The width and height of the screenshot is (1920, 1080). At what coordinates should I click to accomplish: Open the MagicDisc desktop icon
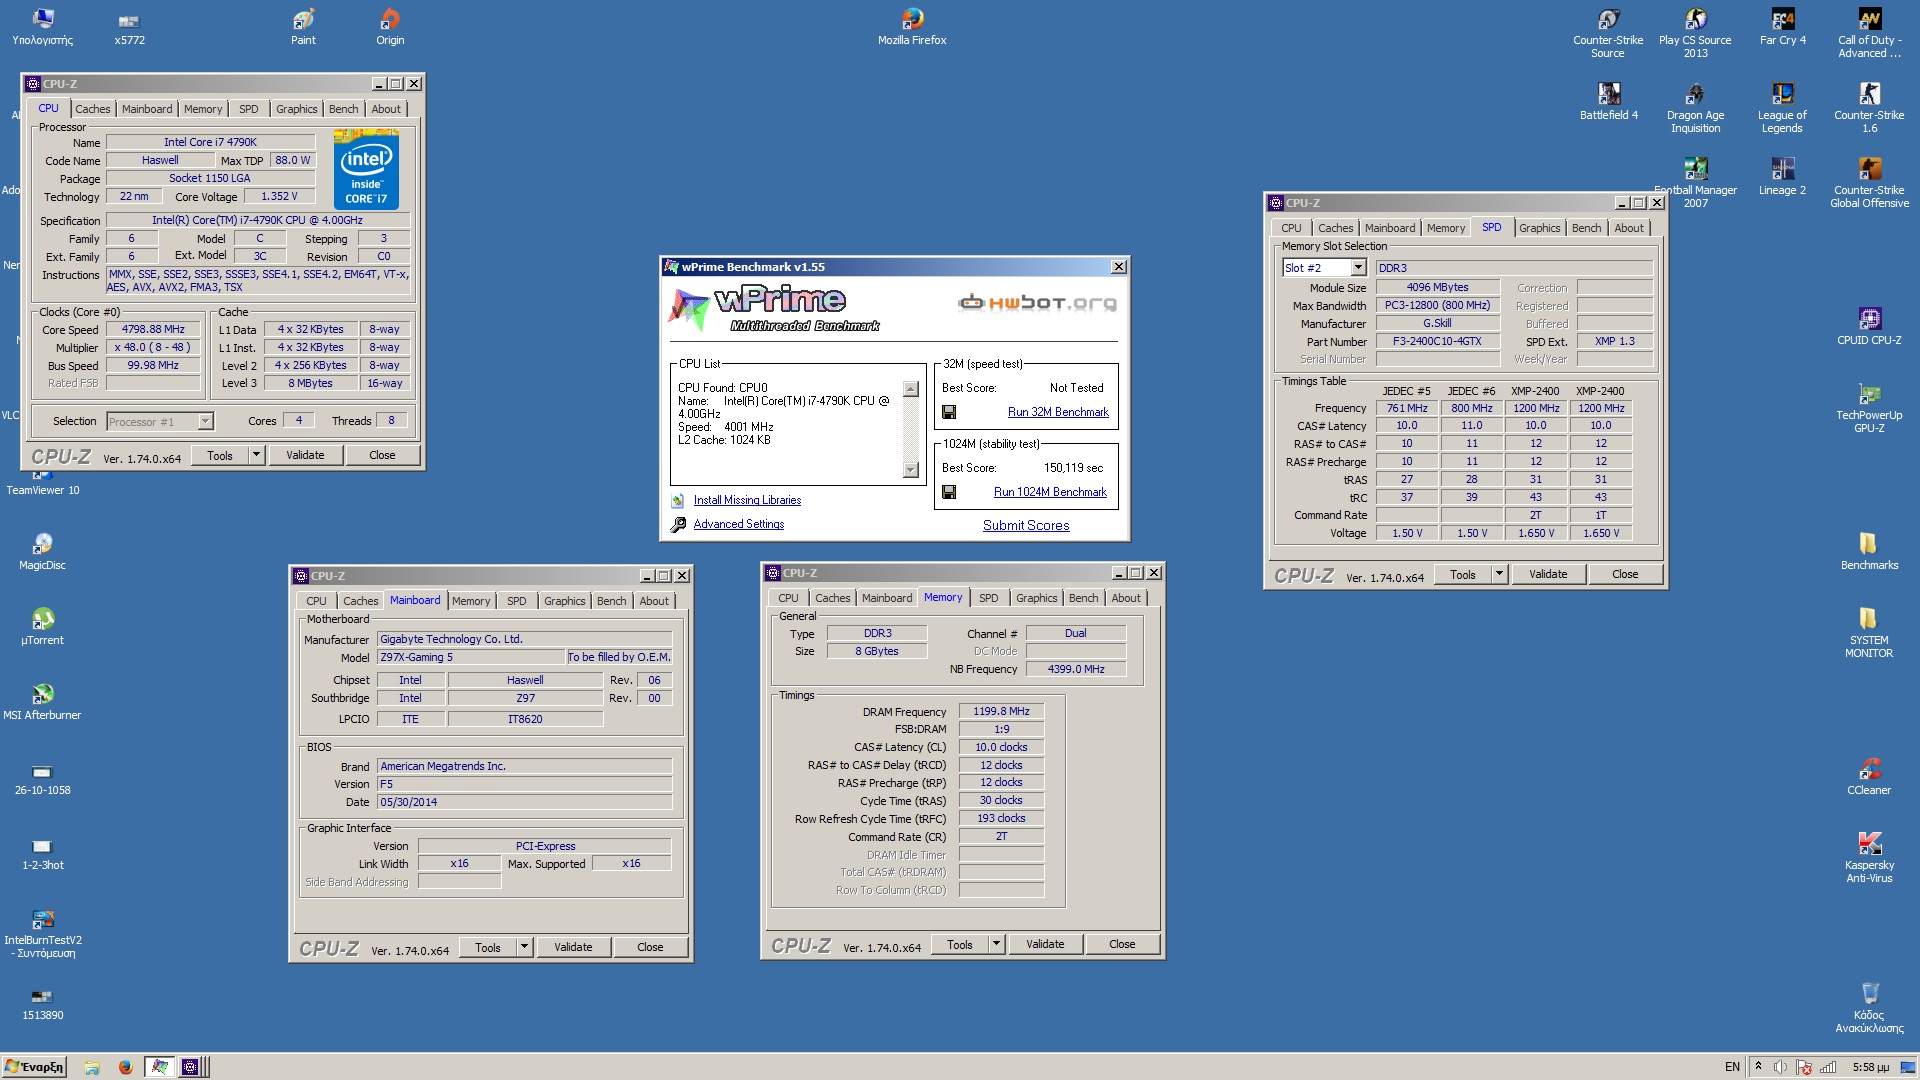tap(42, 552)
